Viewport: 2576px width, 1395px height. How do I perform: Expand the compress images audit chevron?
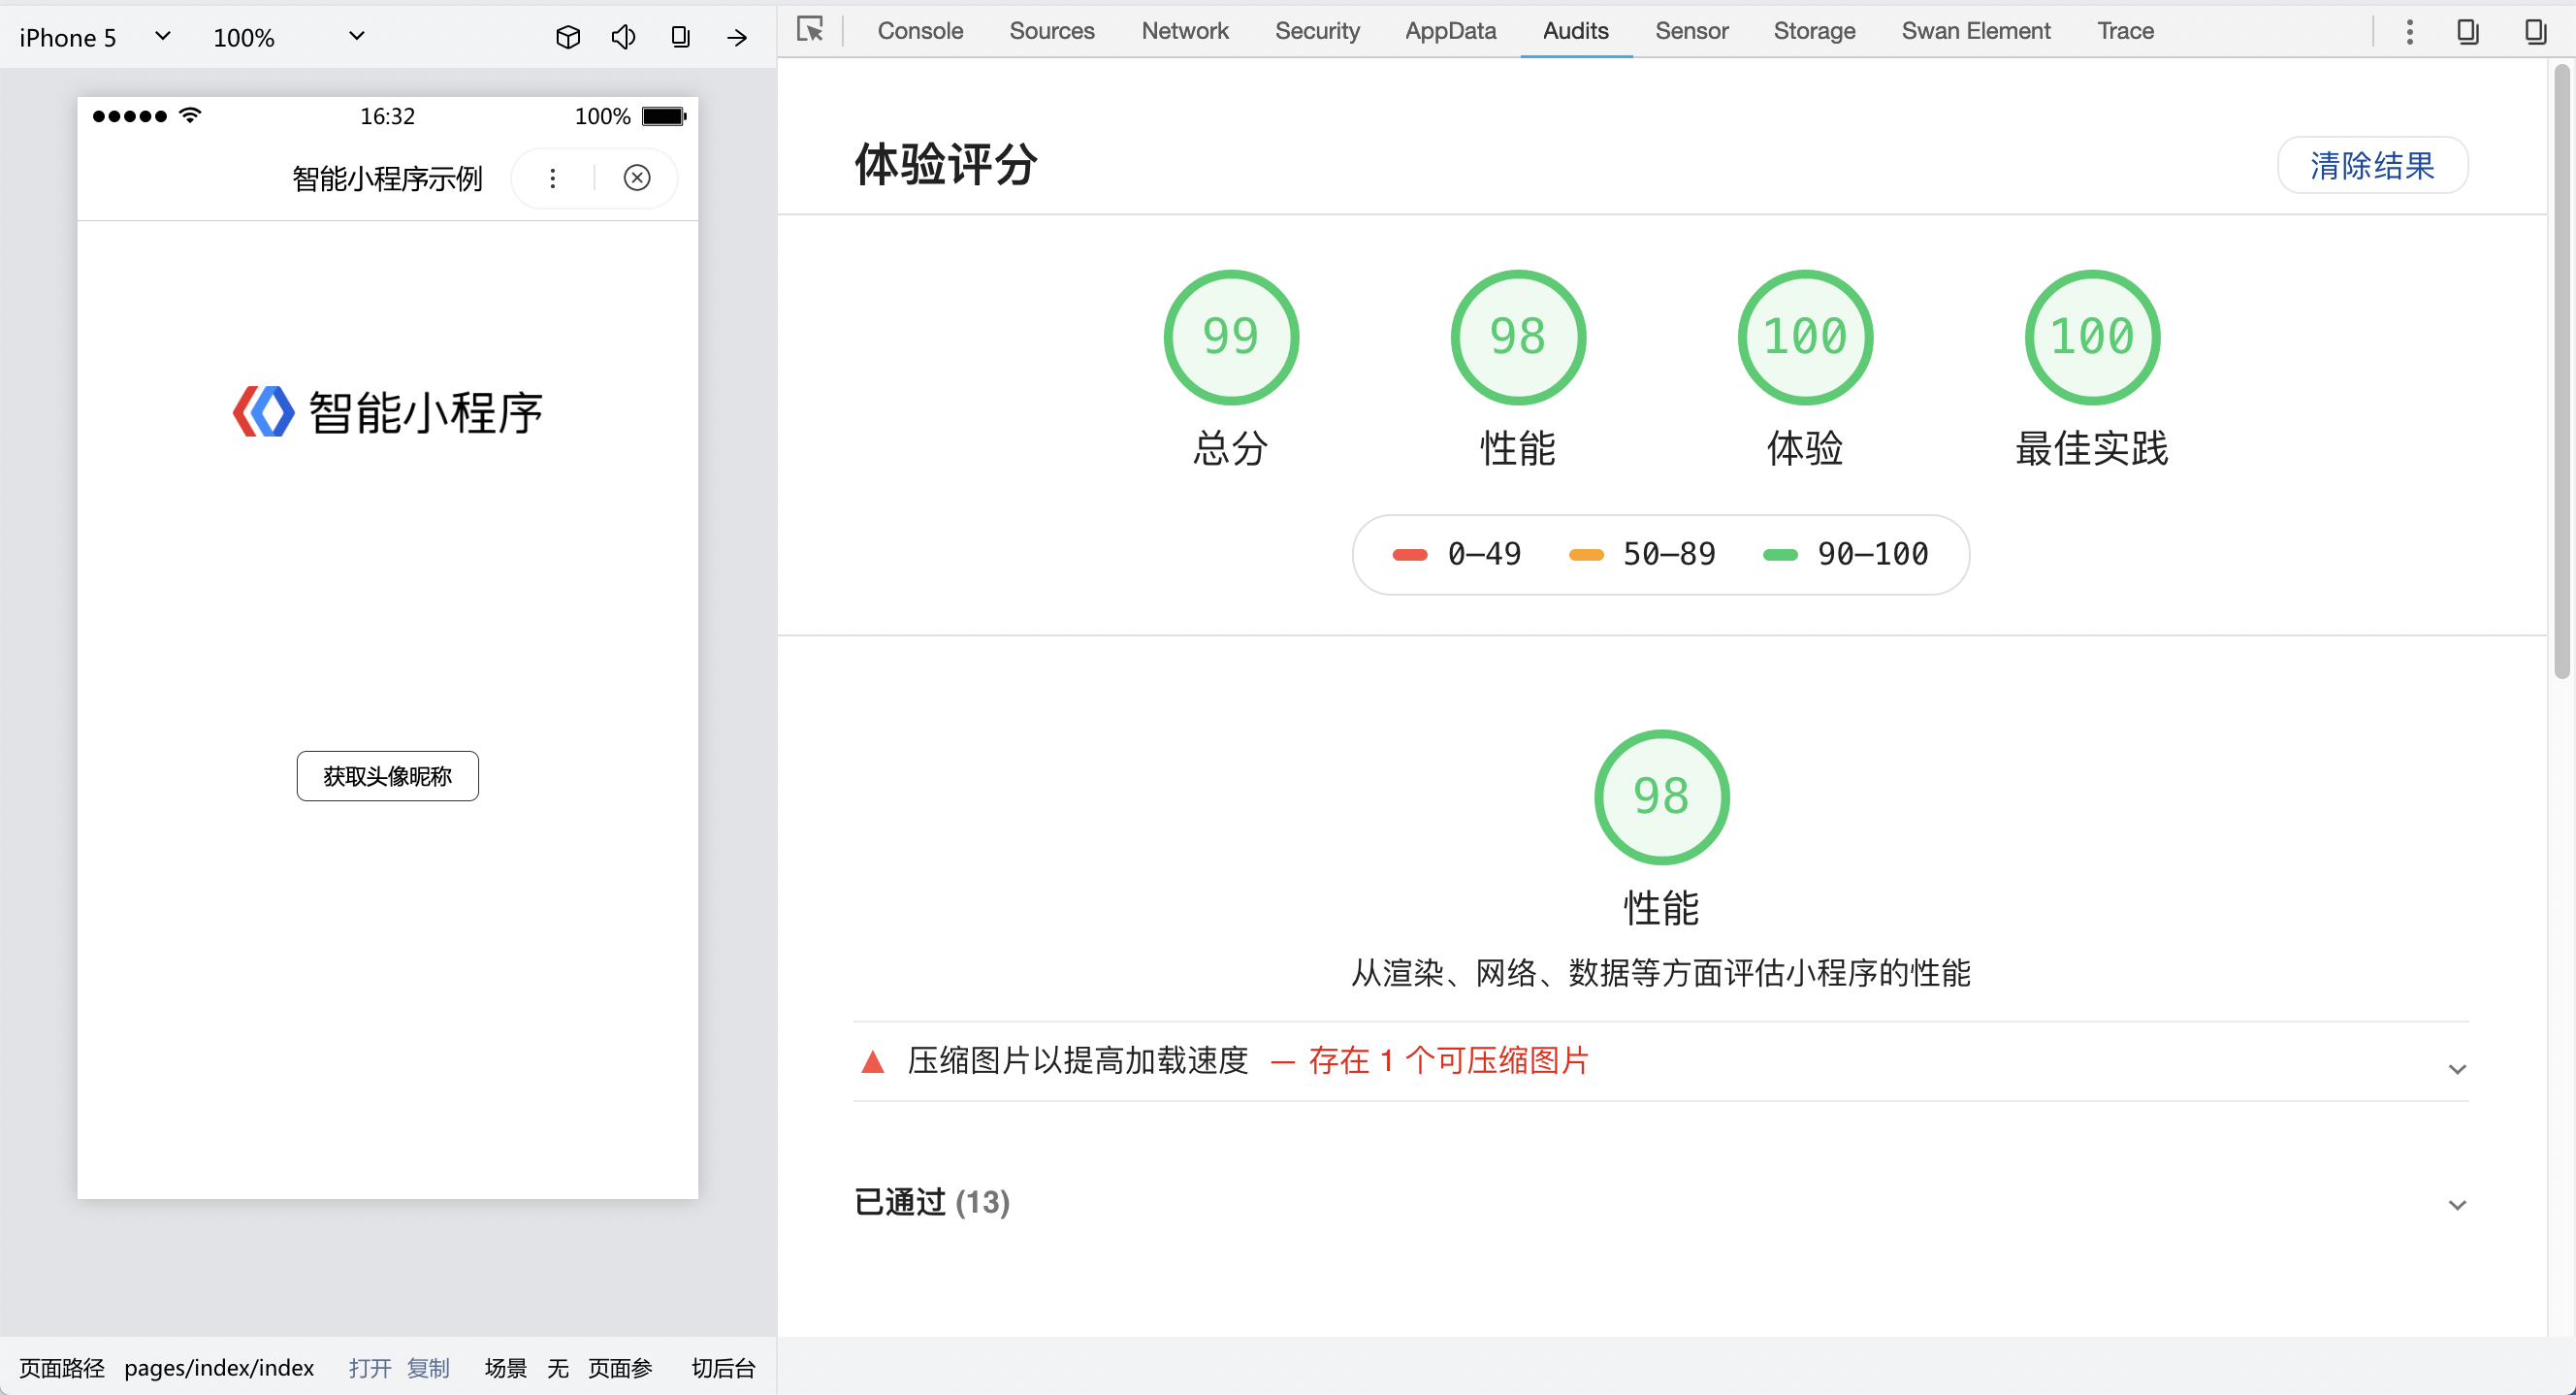(x=2457, y=1070)
